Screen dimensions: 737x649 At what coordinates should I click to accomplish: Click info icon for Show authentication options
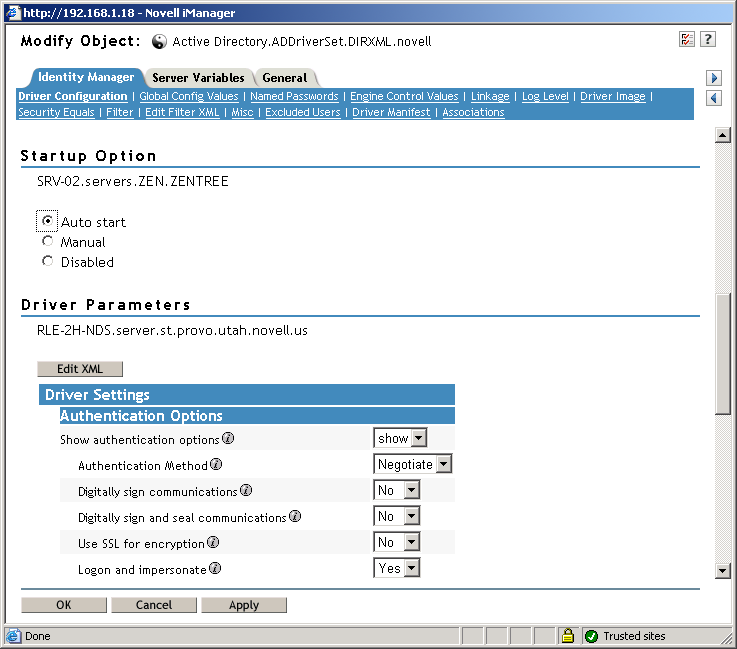pyautogui.click(x=228, y=438)
